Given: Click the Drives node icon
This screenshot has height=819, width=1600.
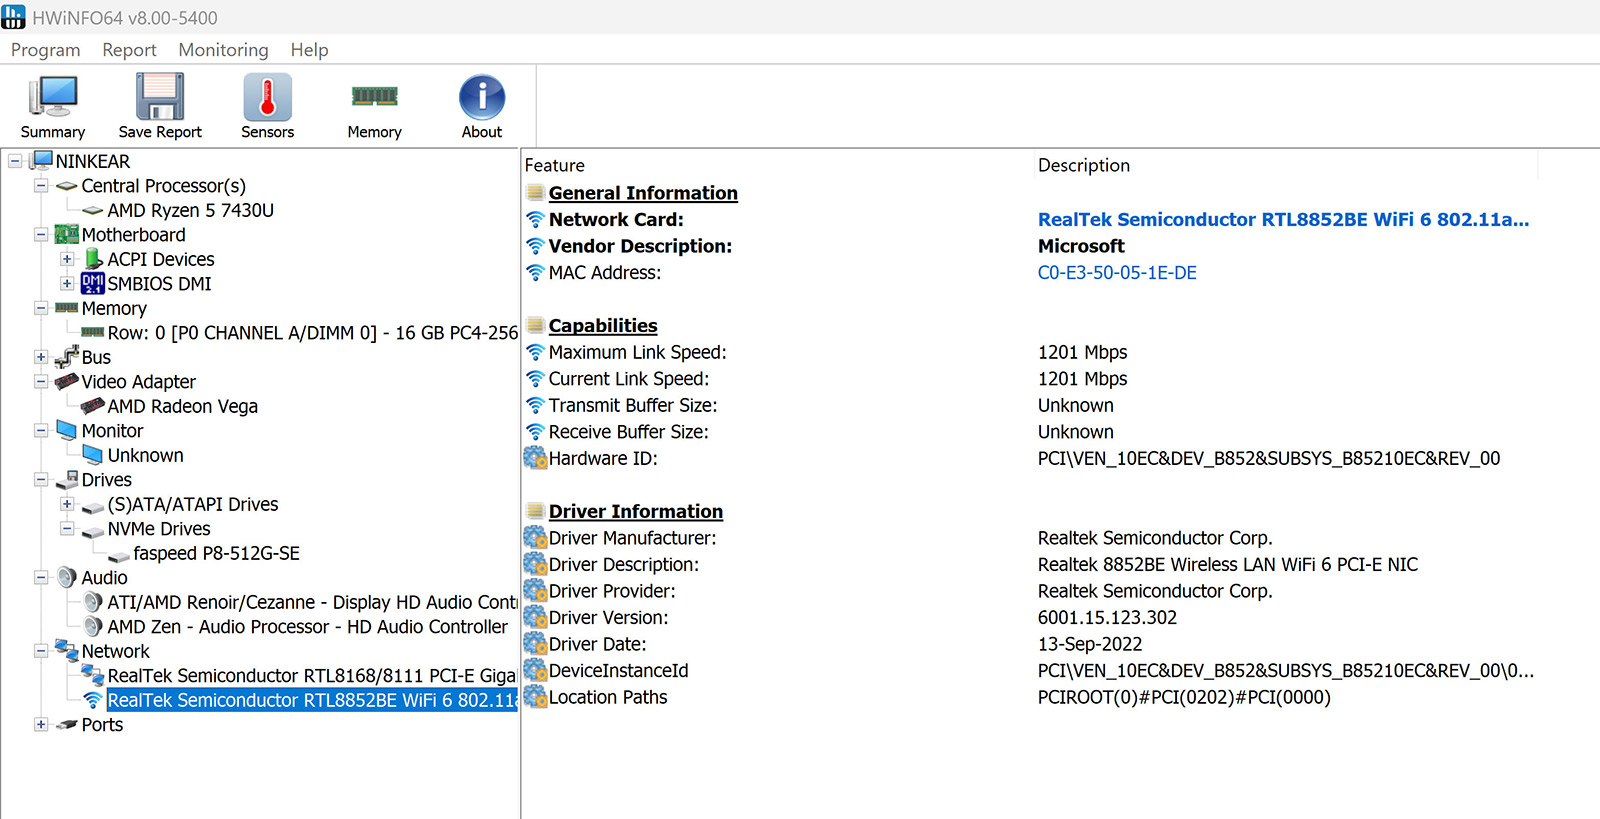Looking at the screenshot, I should click(67, 479).
